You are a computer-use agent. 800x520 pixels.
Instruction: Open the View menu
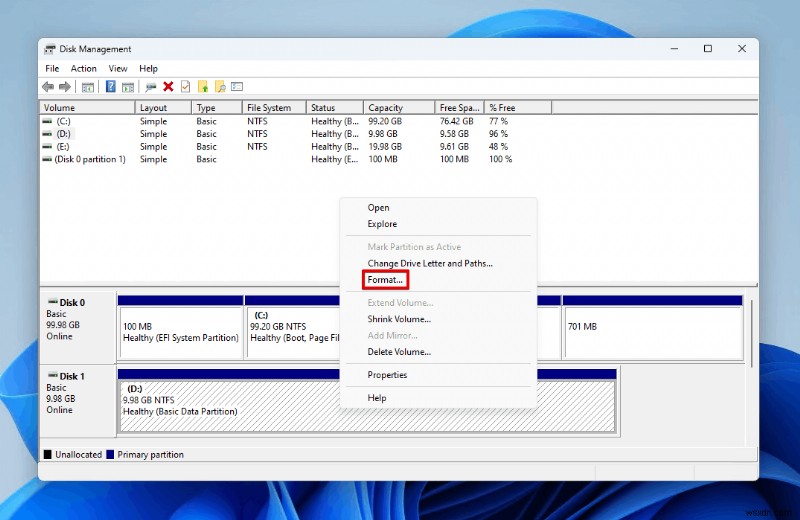(118, 68)
